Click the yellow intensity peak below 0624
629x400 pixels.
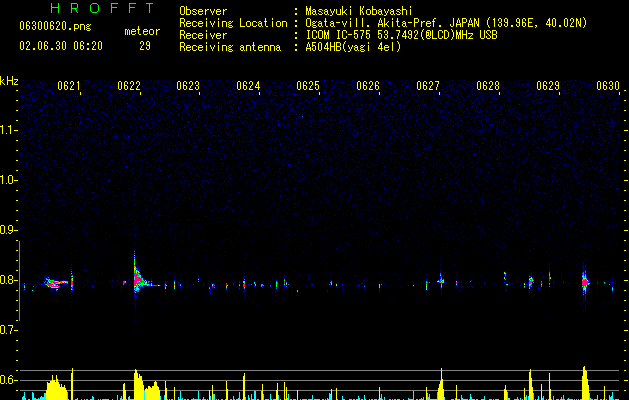pyautogui.click(x=244, y=386)
